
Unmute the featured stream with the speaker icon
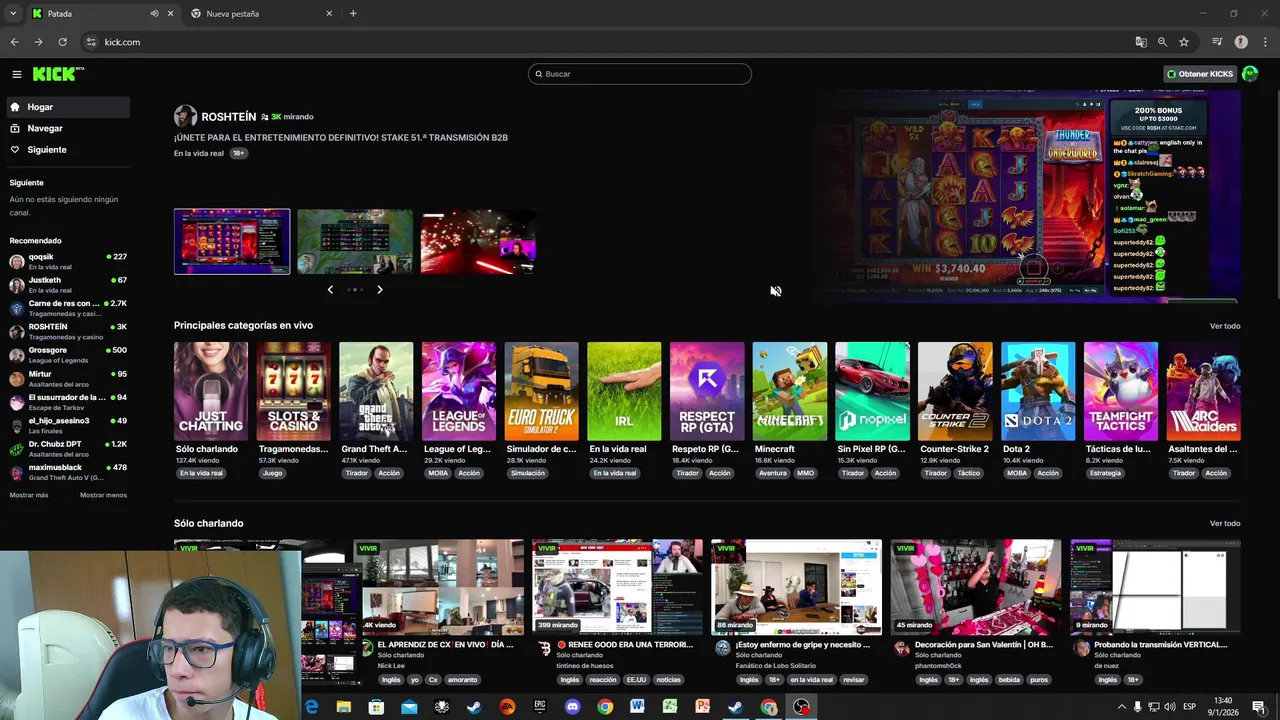[x=775, y=291]
